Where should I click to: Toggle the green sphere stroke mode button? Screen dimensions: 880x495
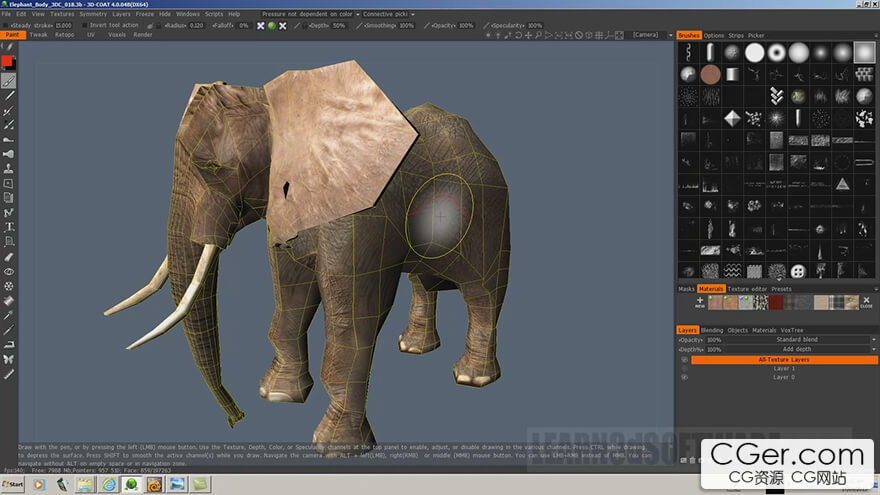(x=272, y=25)
